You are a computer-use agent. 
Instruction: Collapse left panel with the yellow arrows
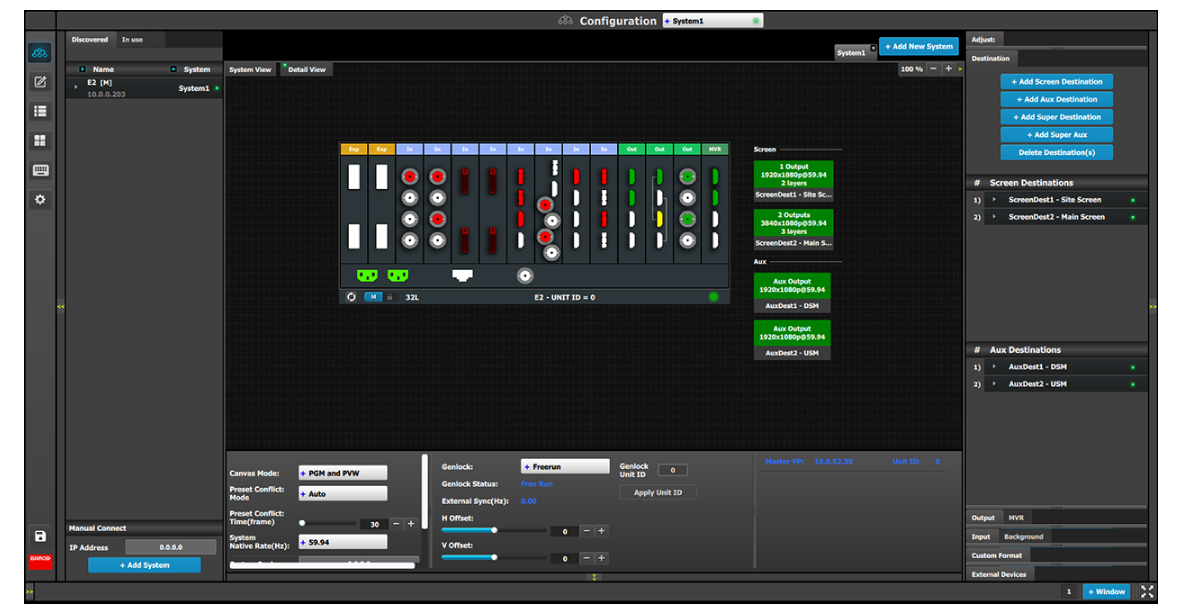(x=61, y=307)
